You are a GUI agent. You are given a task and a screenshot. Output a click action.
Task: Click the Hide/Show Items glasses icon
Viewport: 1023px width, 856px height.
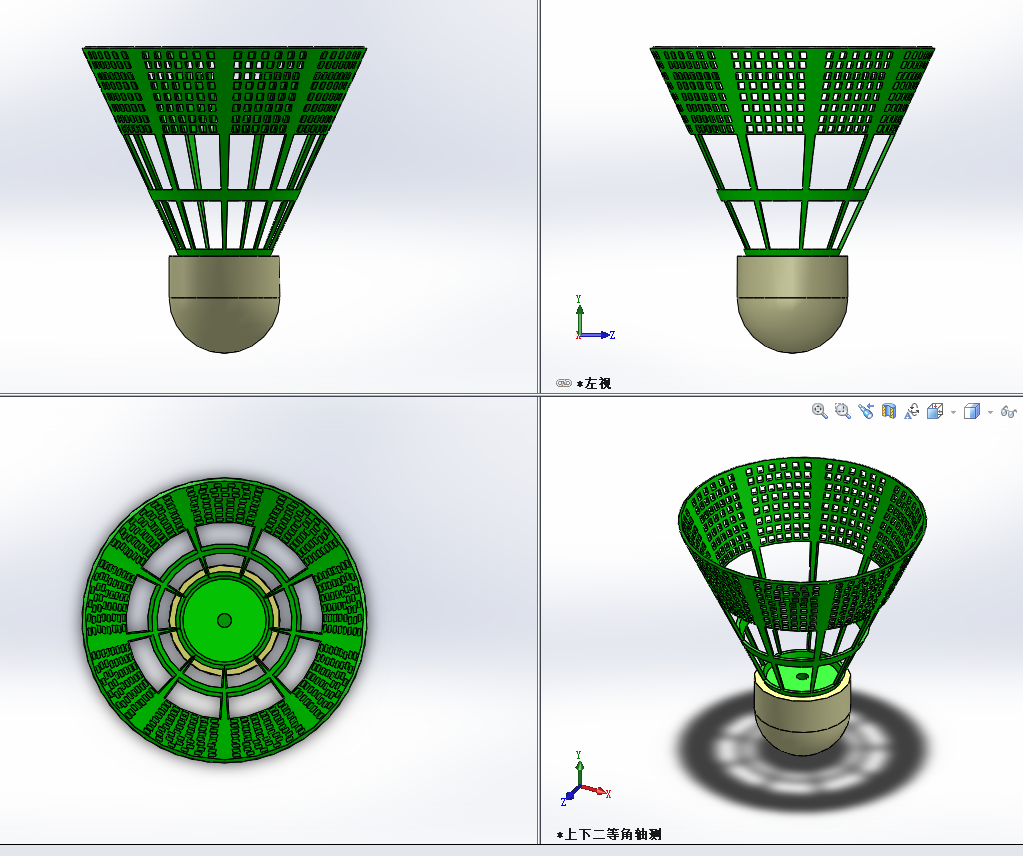pyautogui.click(x=1009, y=412)
